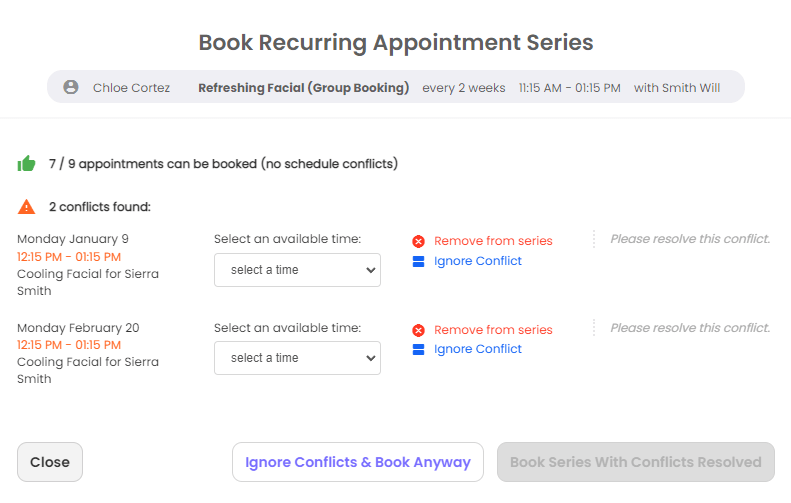The height and width of the screenshot is (503, 791).
Task: Choose Ignore Conflict for January 9
Action: pos(478,262)
